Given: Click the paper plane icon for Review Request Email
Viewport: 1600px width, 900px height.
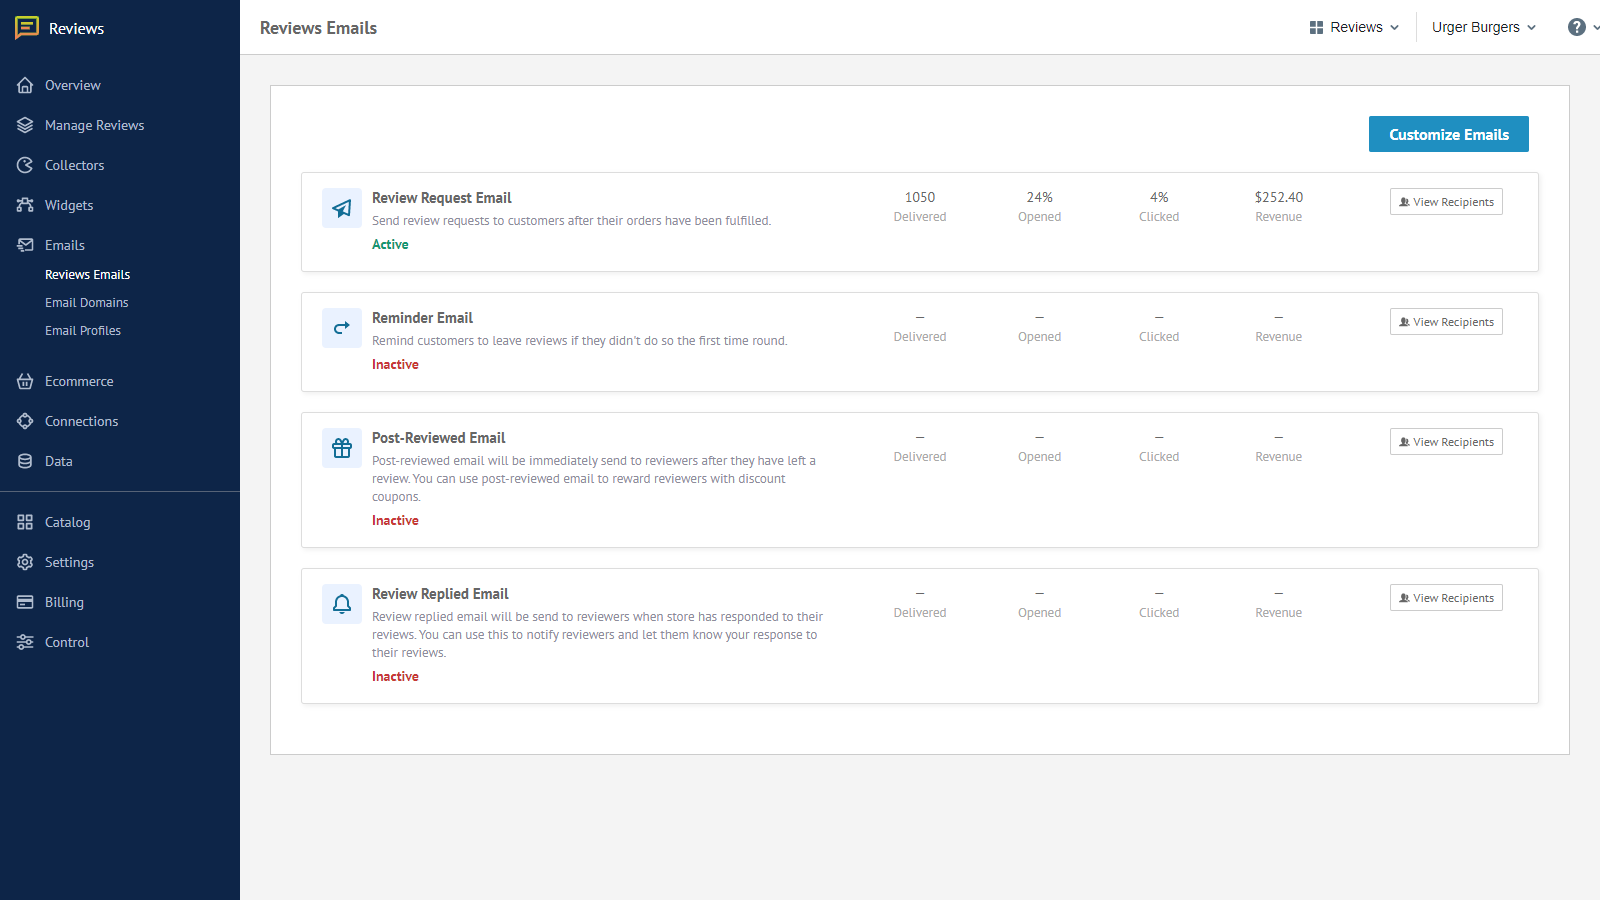Looking at the screenshot, I should [342, 208].
